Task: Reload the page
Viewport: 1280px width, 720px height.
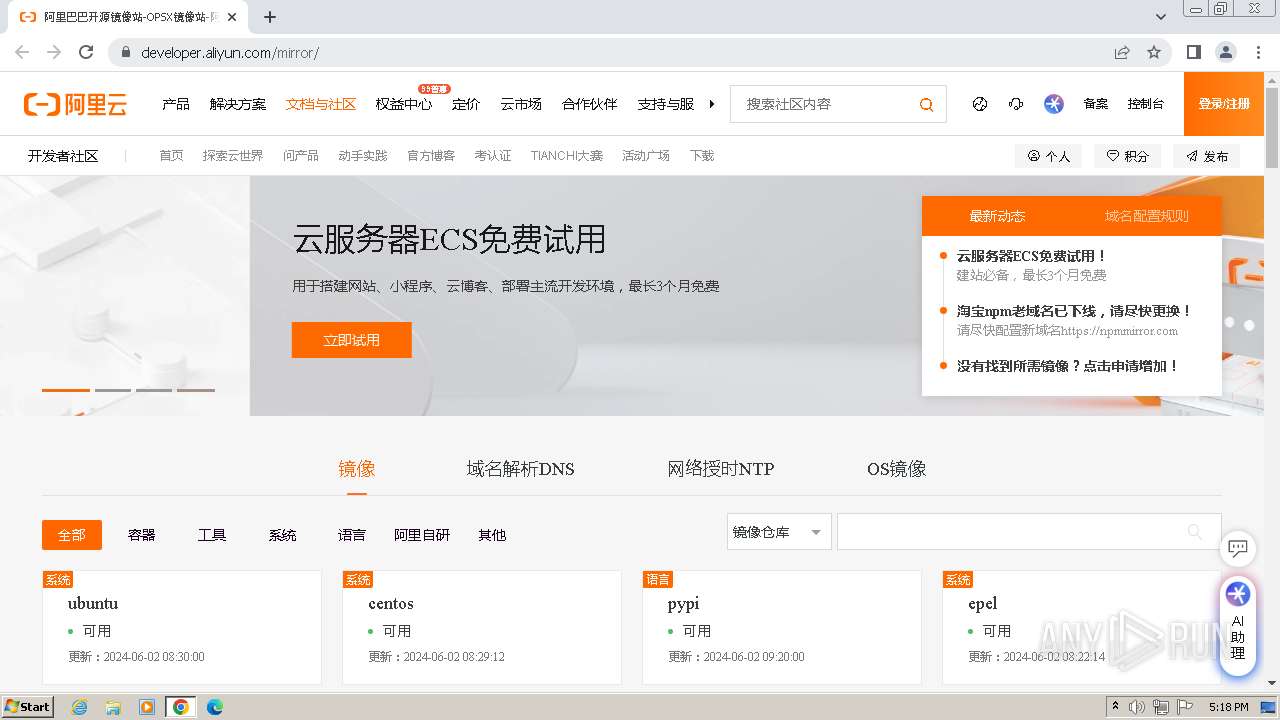Action: coord(86,52)
